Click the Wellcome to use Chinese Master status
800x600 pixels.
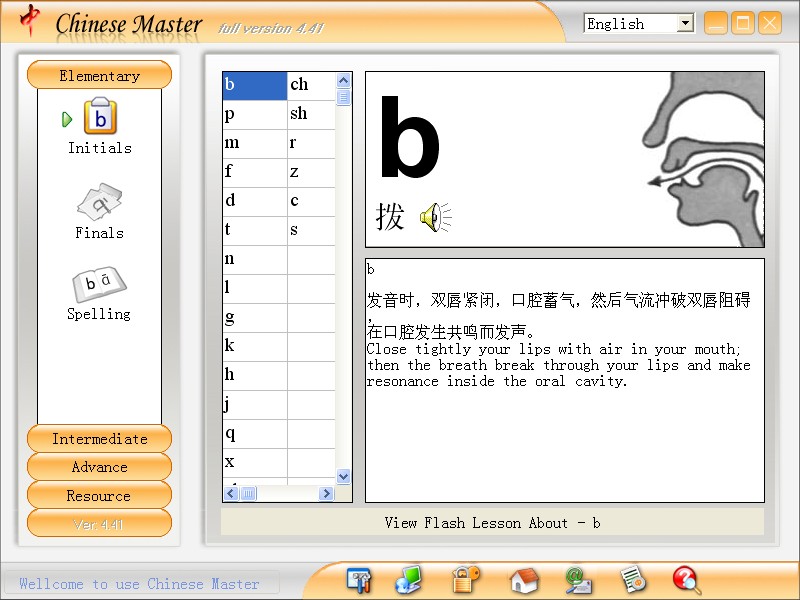(139, 583)
